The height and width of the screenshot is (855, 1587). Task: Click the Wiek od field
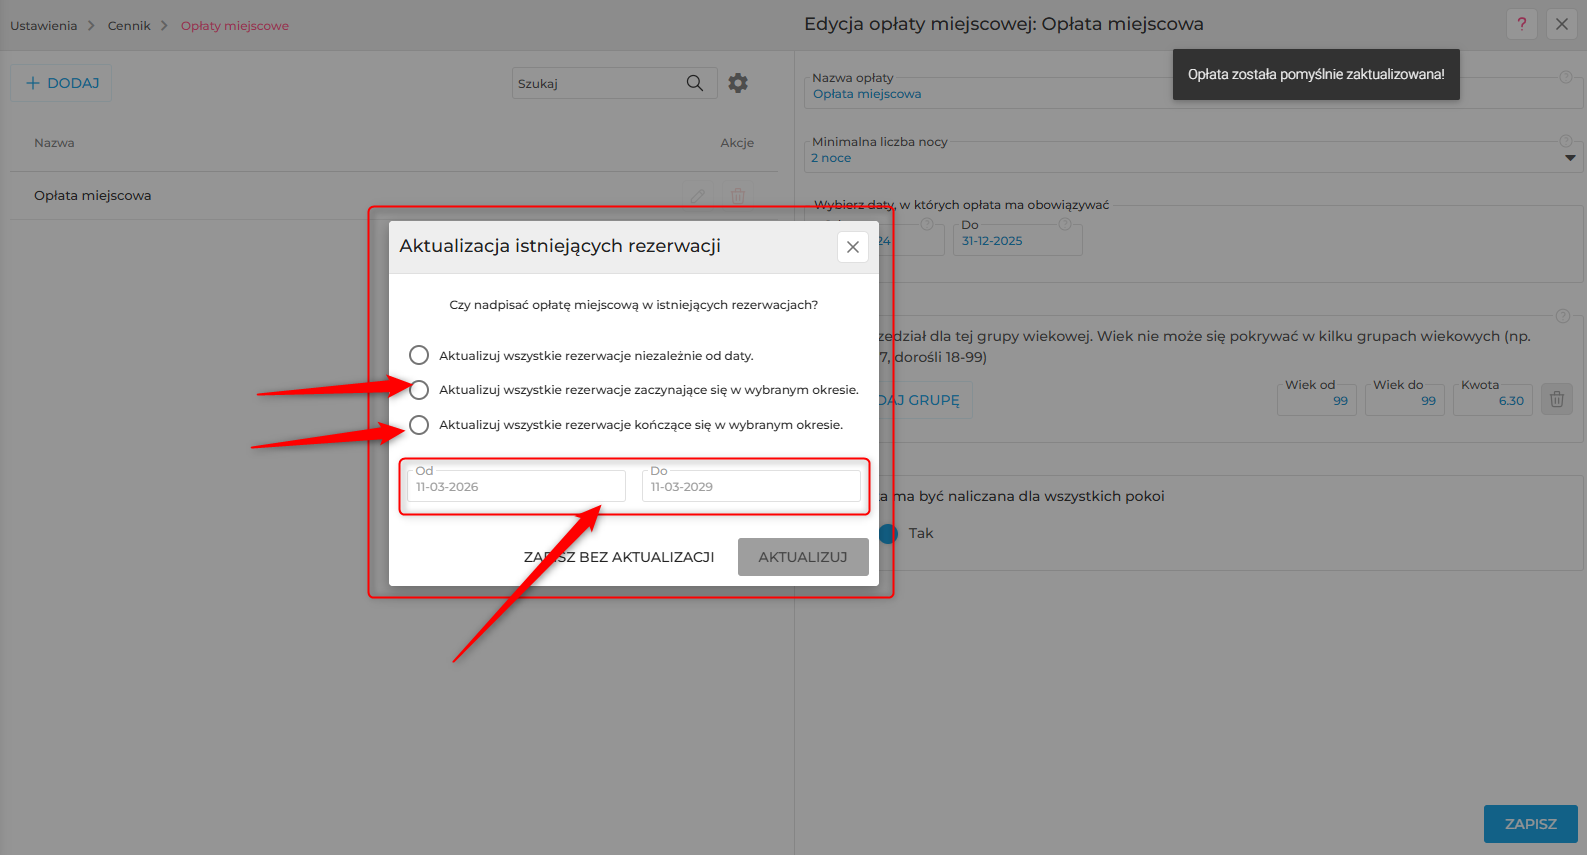click(x=1317, y=400)
